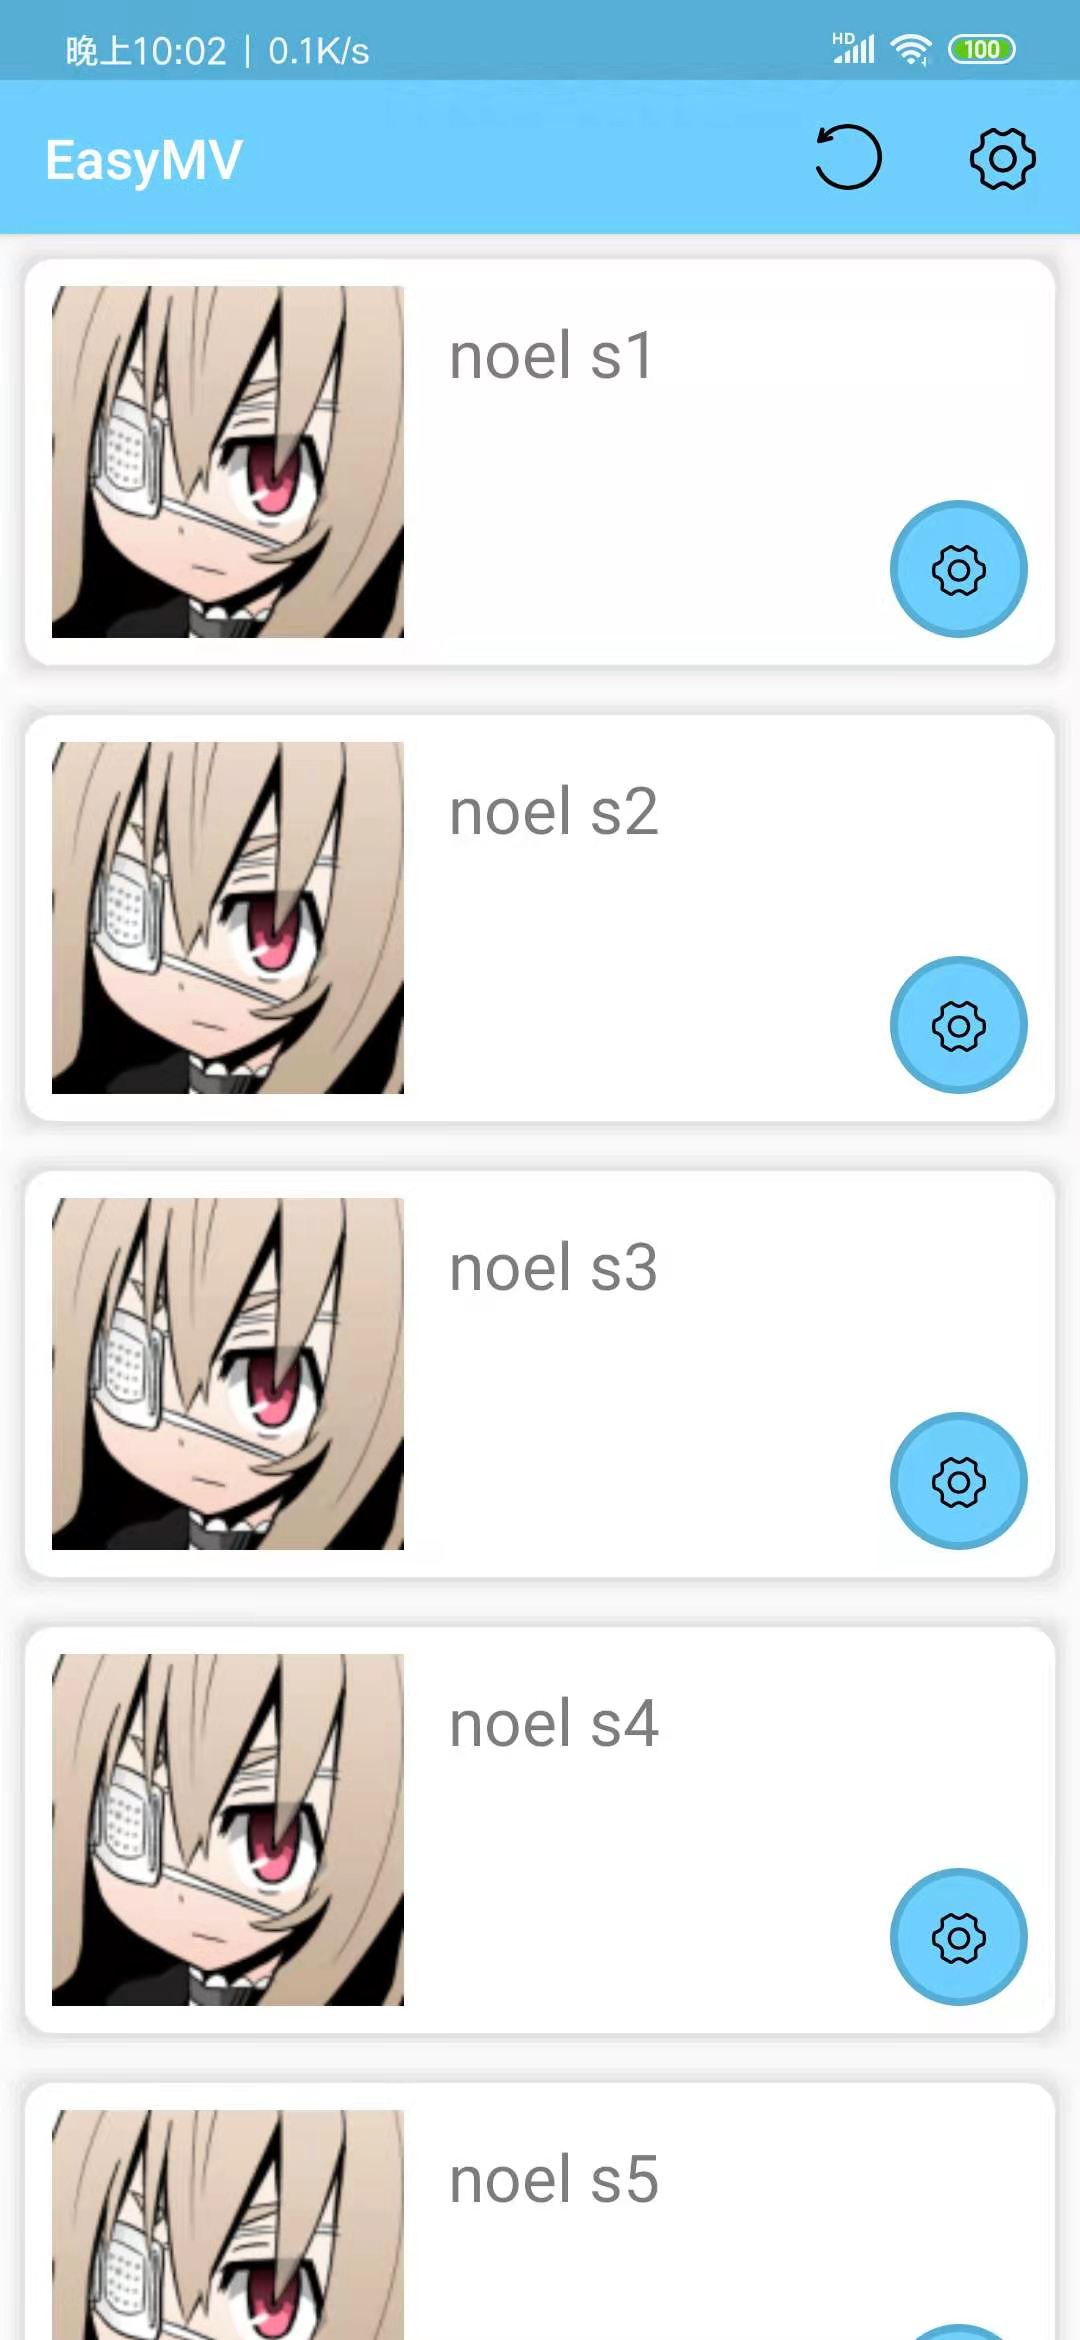
Task: Open settings for noel s3
Action: coord(958,1481)
